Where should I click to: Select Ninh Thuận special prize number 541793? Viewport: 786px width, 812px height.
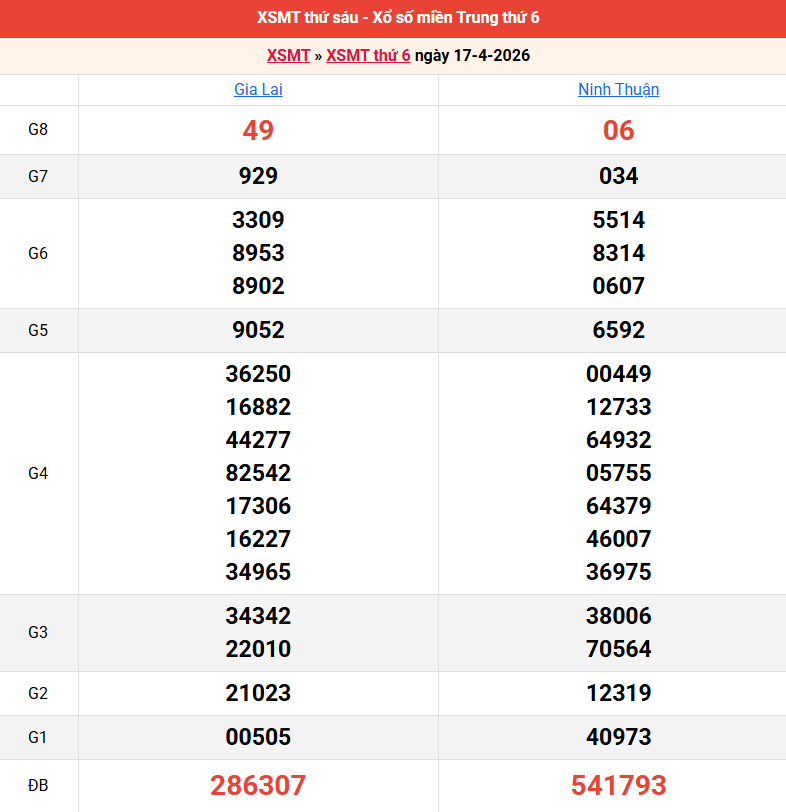tap(618, 785)
